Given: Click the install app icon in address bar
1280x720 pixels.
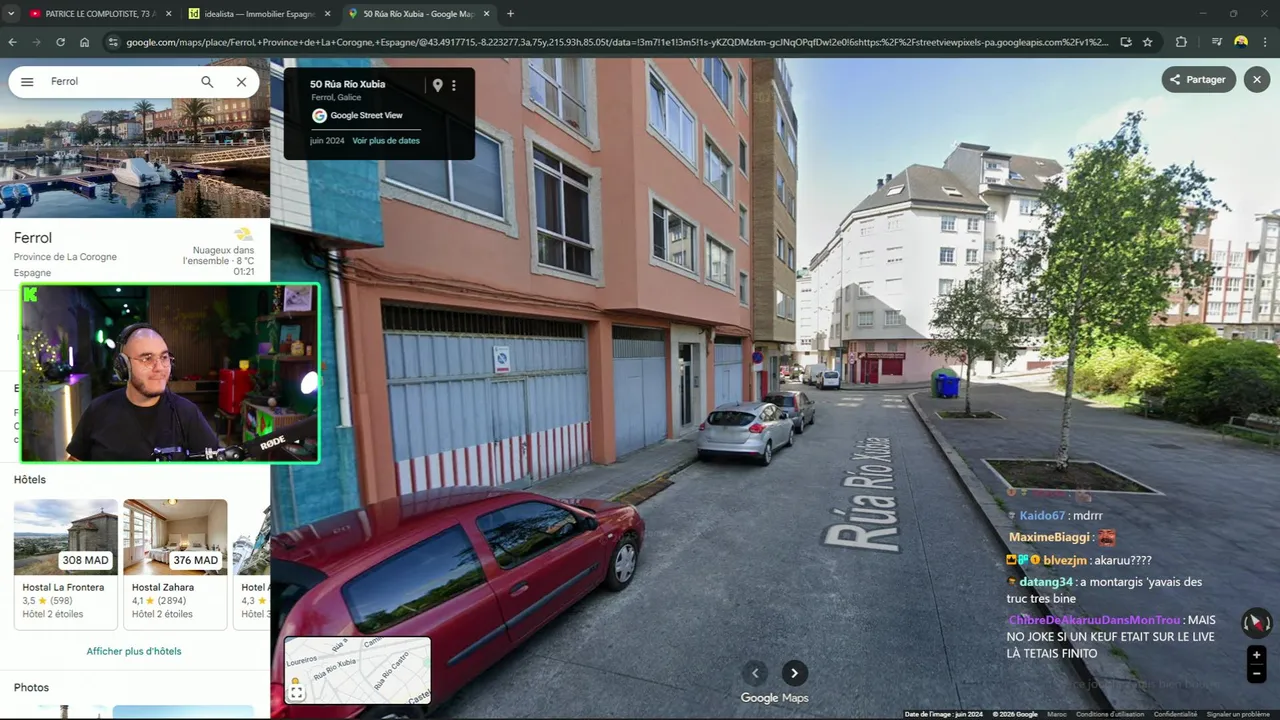Looking at the screenshot, I should [1126, 42].
